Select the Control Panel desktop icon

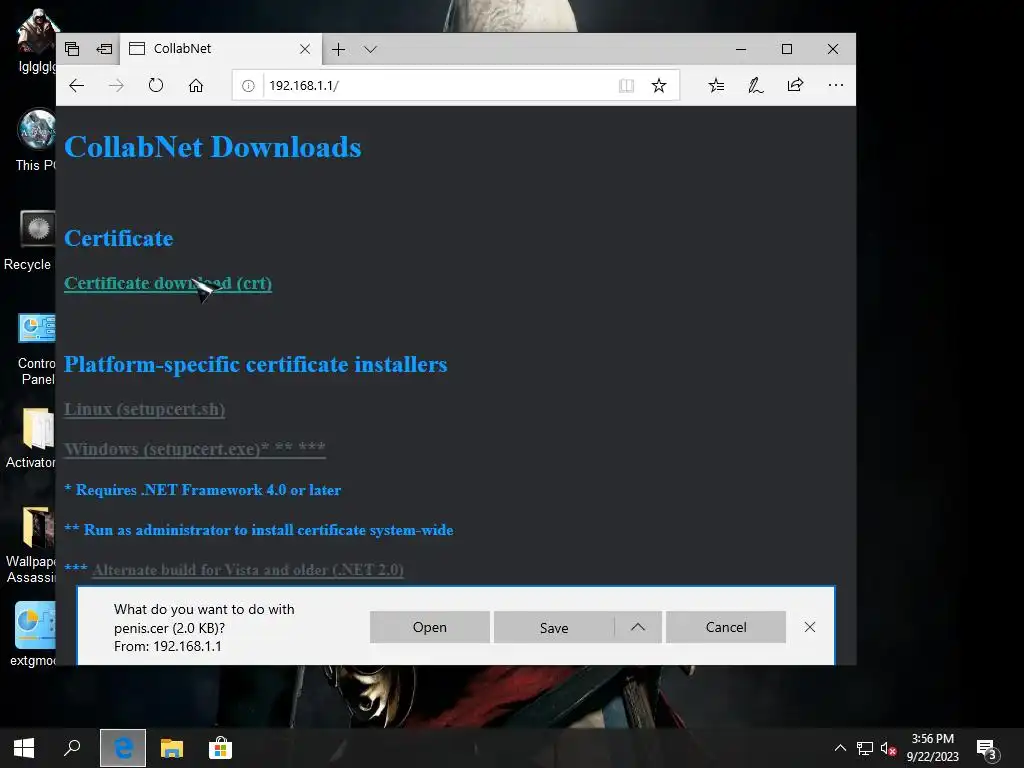(x=37, y=349)
